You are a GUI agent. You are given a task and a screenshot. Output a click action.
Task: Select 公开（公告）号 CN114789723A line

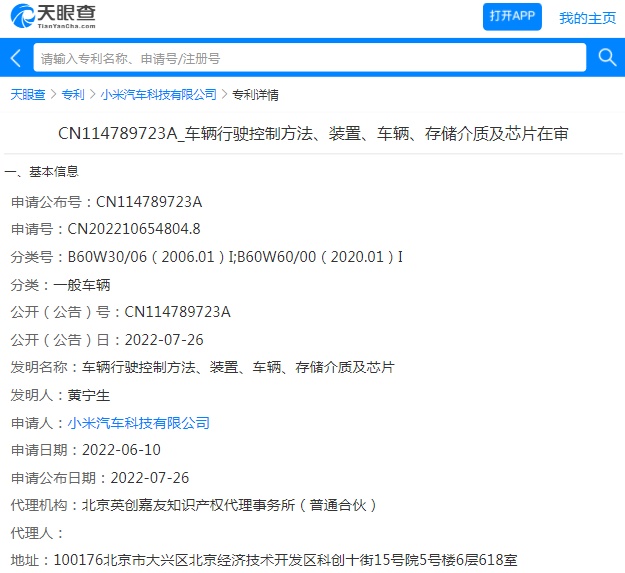point(120,312)
